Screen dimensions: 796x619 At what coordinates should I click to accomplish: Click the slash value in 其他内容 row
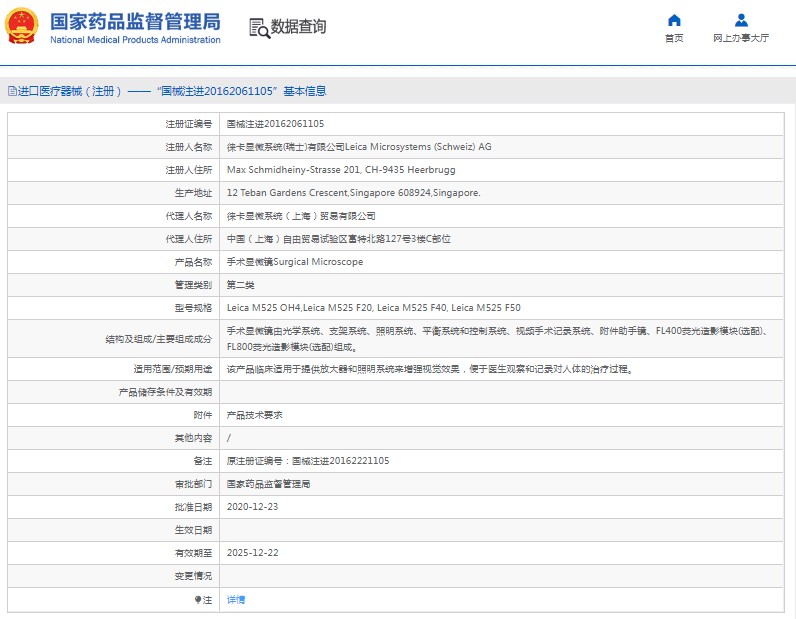tap(228, 438)
